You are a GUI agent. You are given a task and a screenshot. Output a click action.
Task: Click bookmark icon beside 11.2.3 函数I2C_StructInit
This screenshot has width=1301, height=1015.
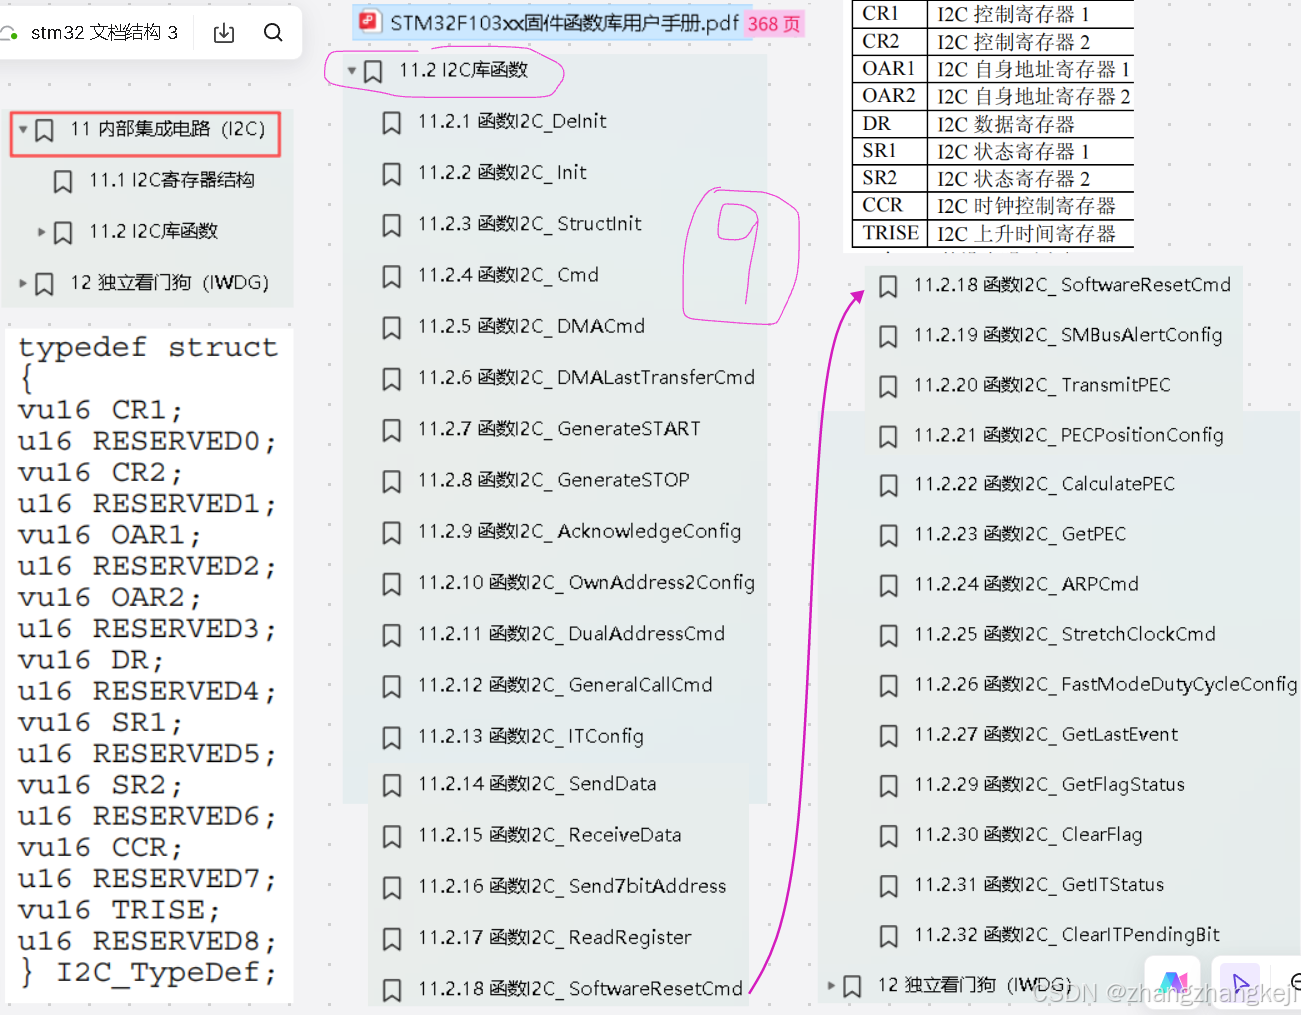tap(392, 225)
